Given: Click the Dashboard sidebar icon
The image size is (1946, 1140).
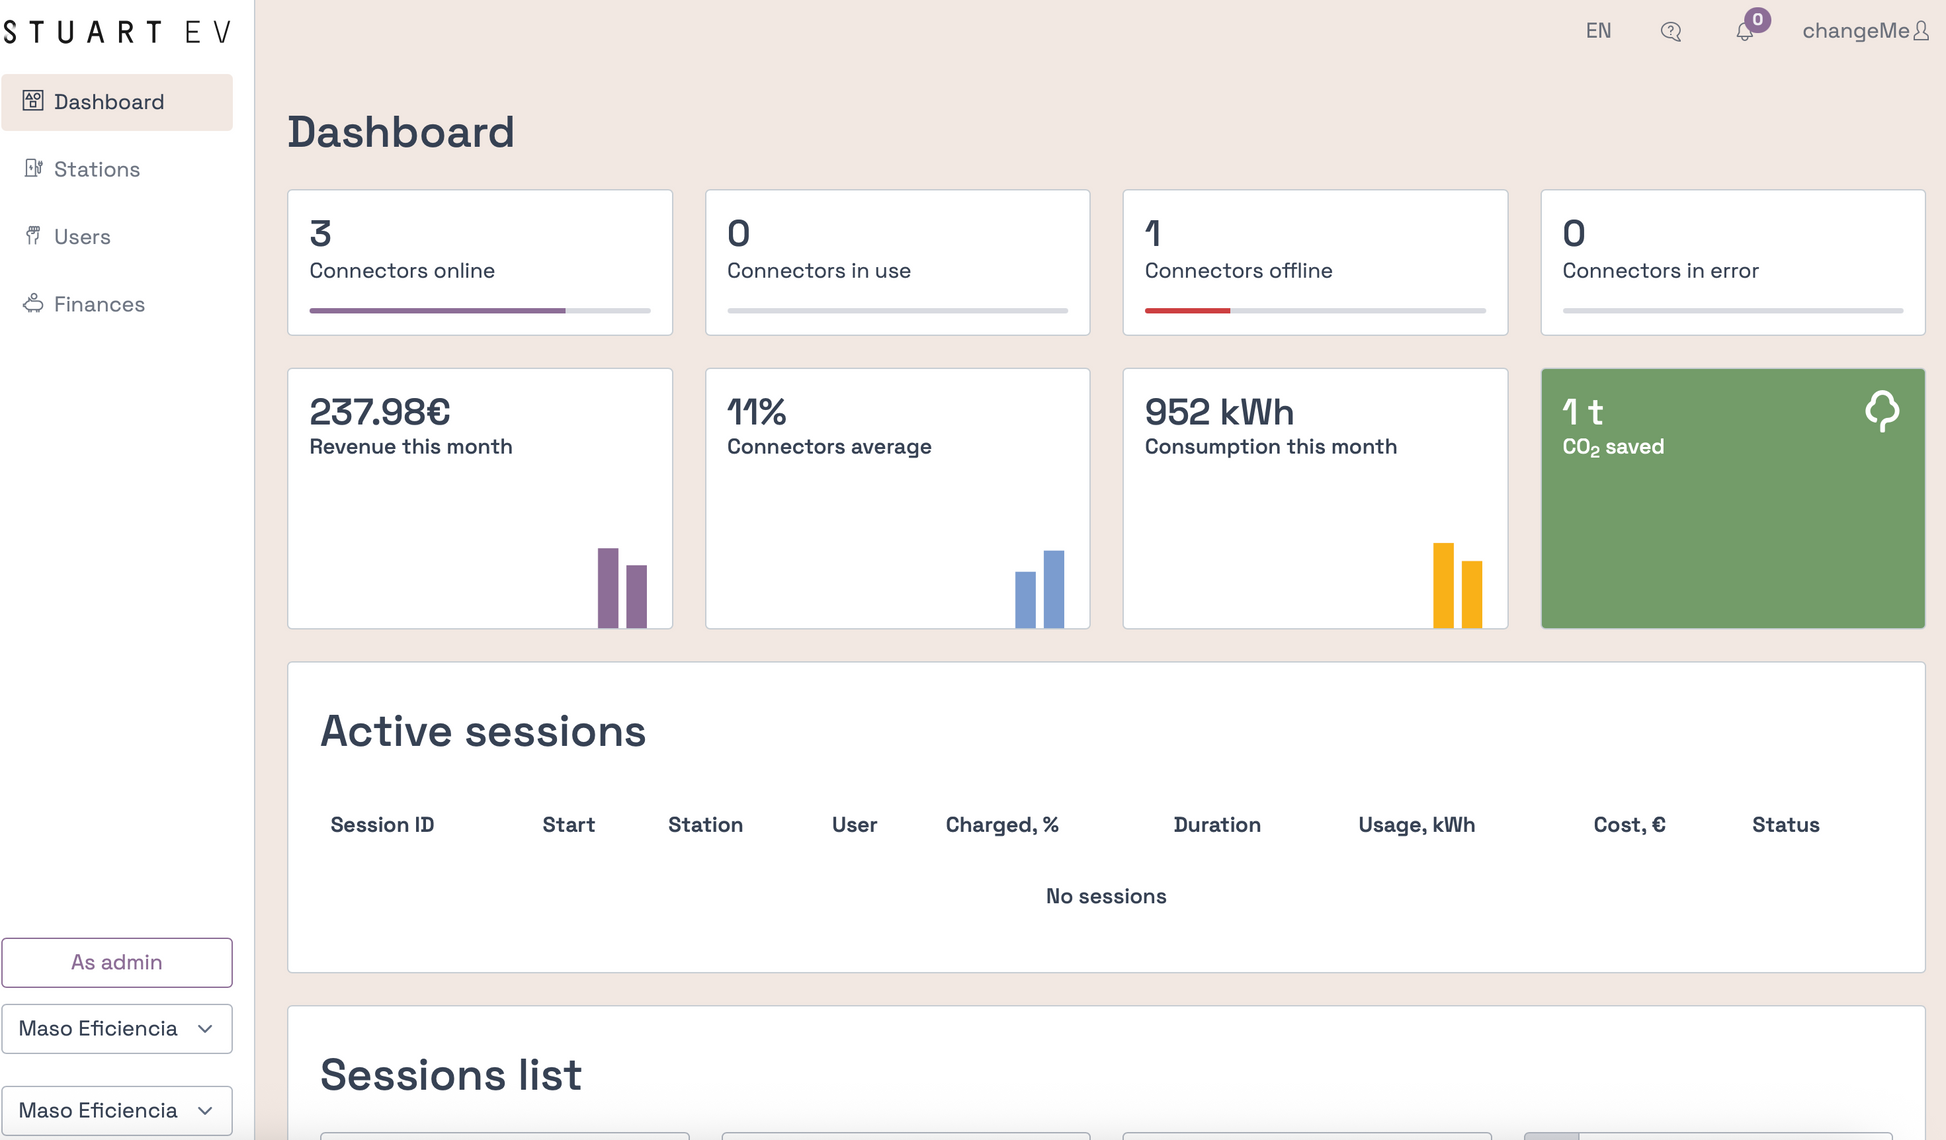Looking at the screenshot, I should pyautogui.click(x=33, y=101).
